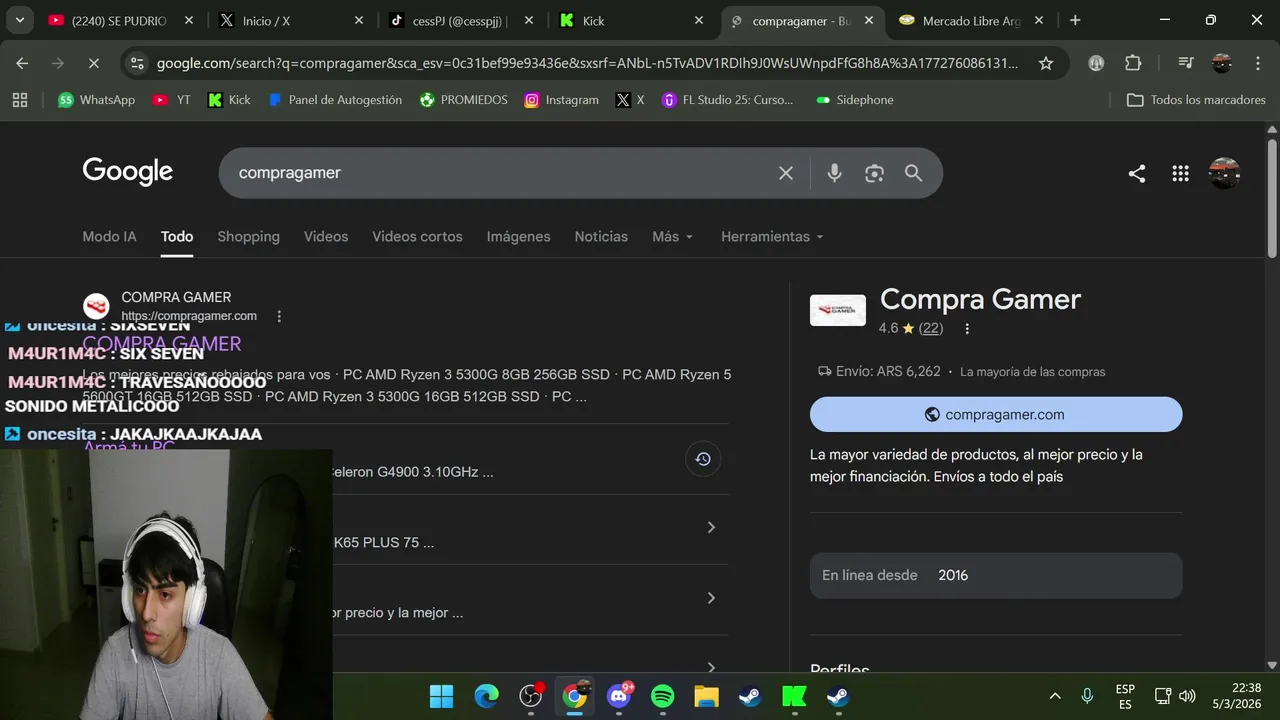
Task: Click the Compra Gamer logo thumbnail
Action: 838,310
